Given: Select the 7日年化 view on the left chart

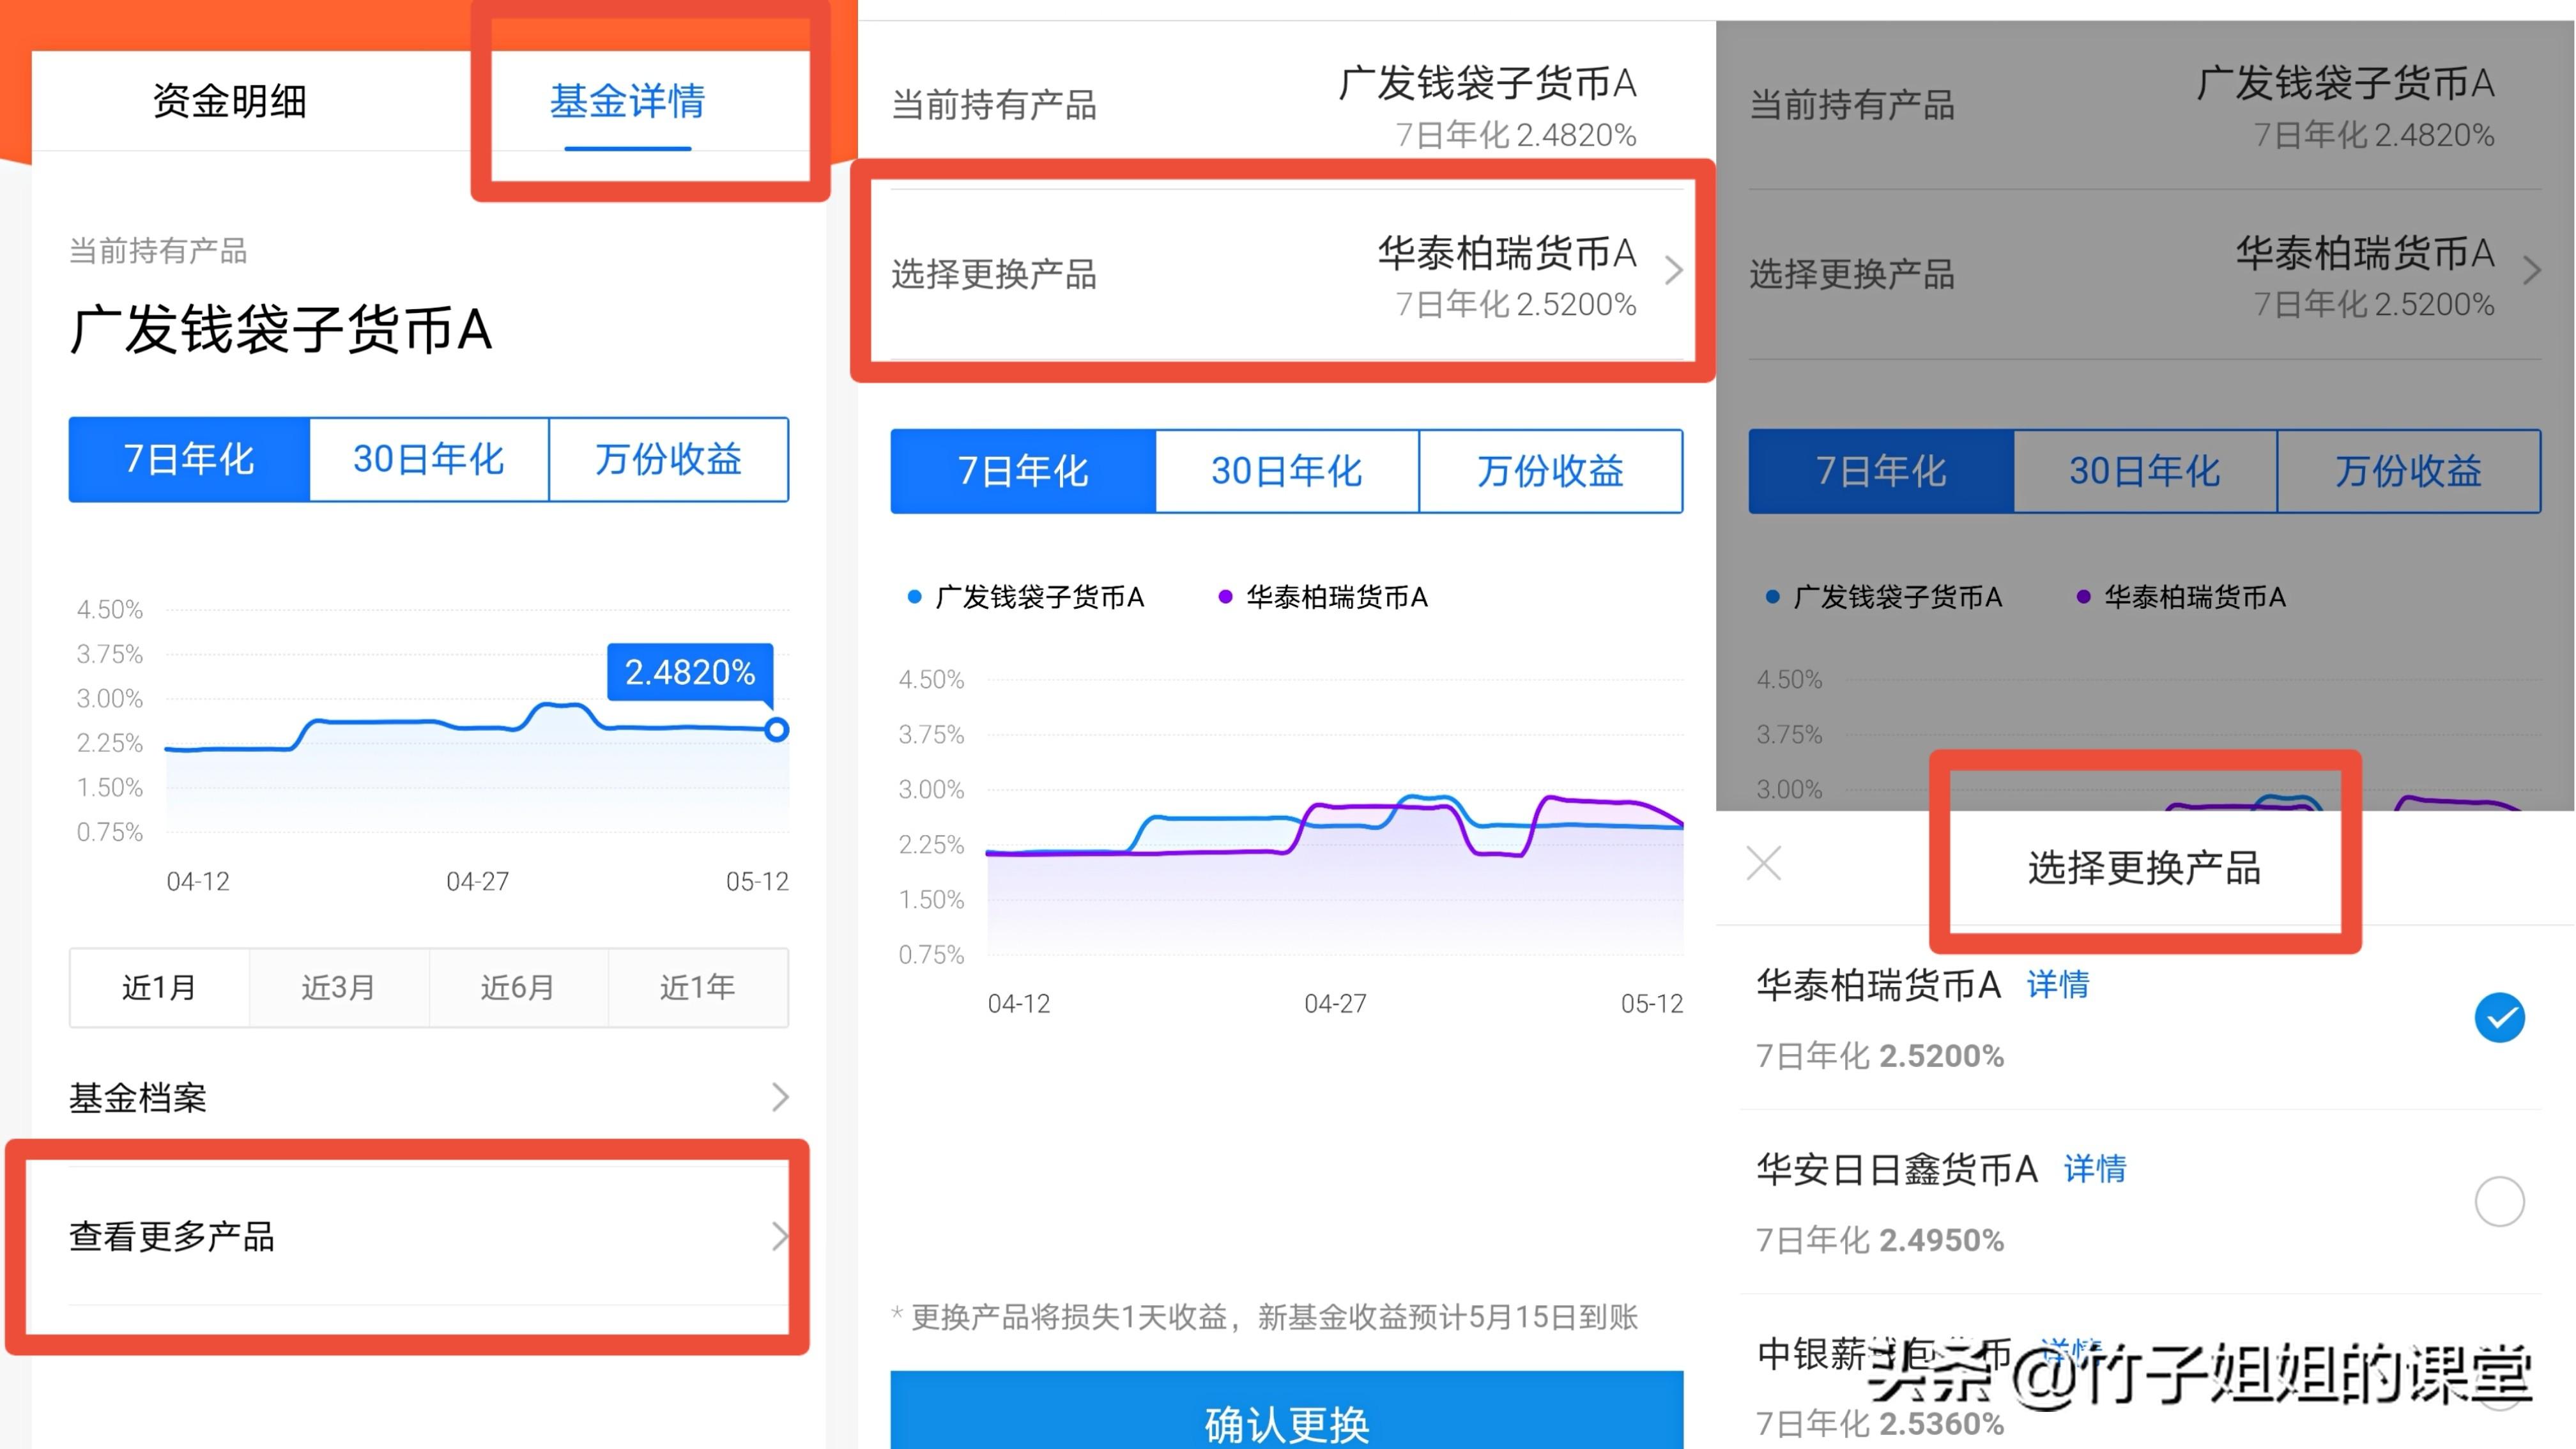Looking at the screenshot, I should [187, 460].
